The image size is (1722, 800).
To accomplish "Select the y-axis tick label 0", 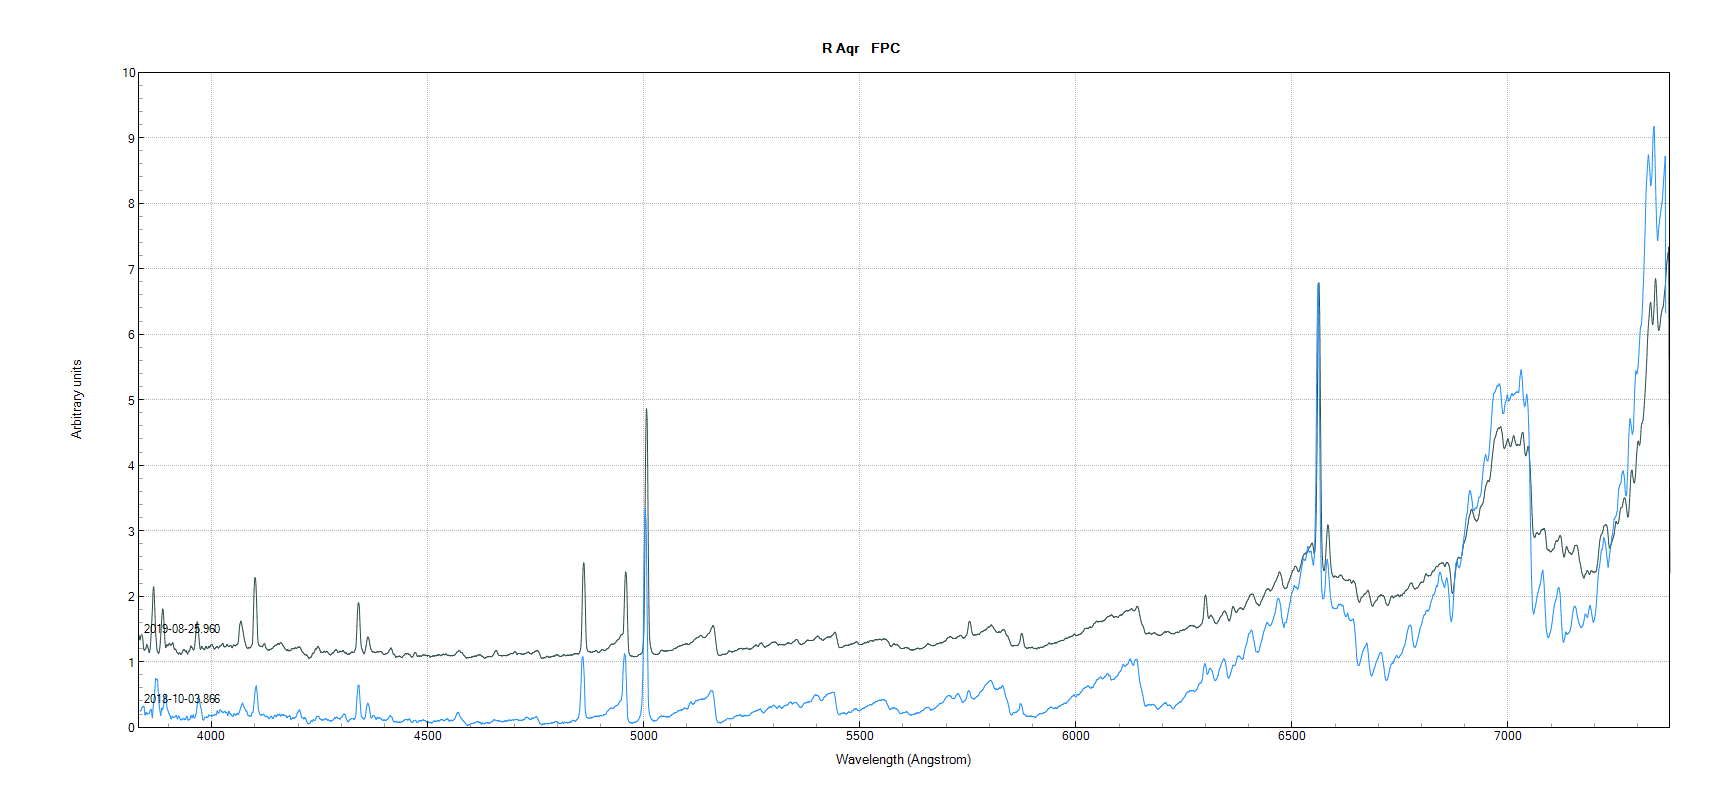I will click(131, 728).
